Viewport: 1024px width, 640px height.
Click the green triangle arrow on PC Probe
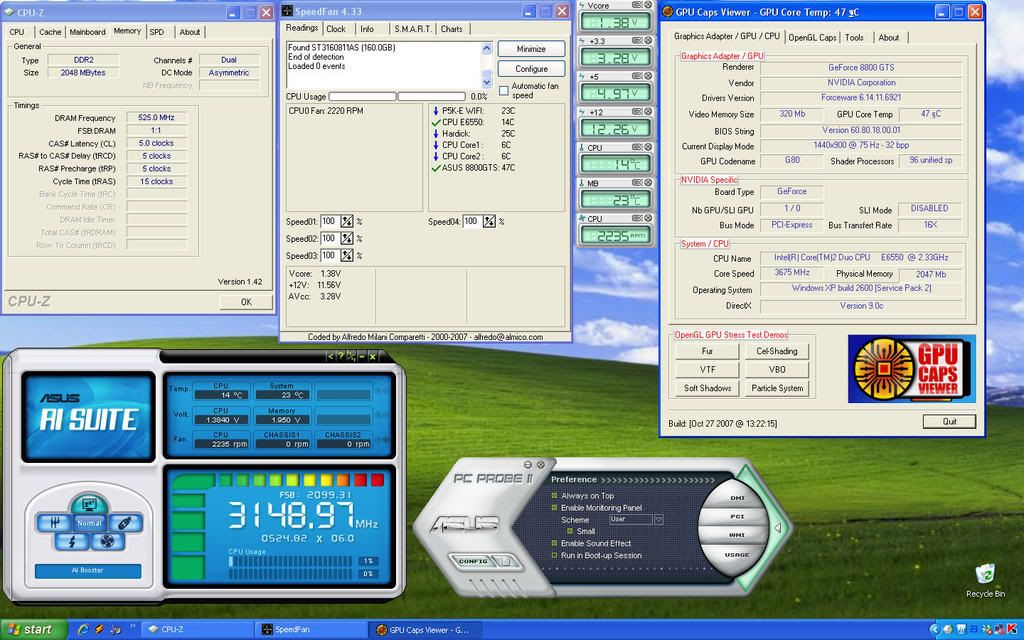pyautogui.click(x=777, y=527)
